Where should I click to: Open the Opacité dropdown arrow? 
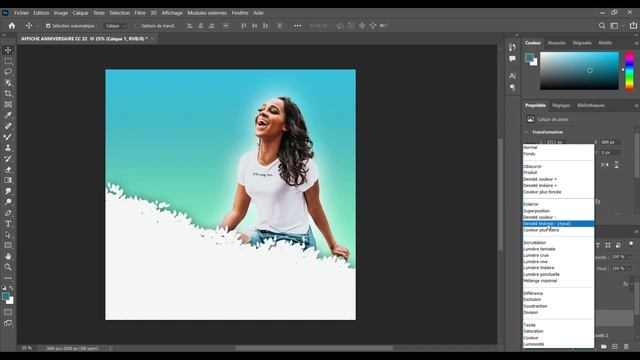(629, 257)
